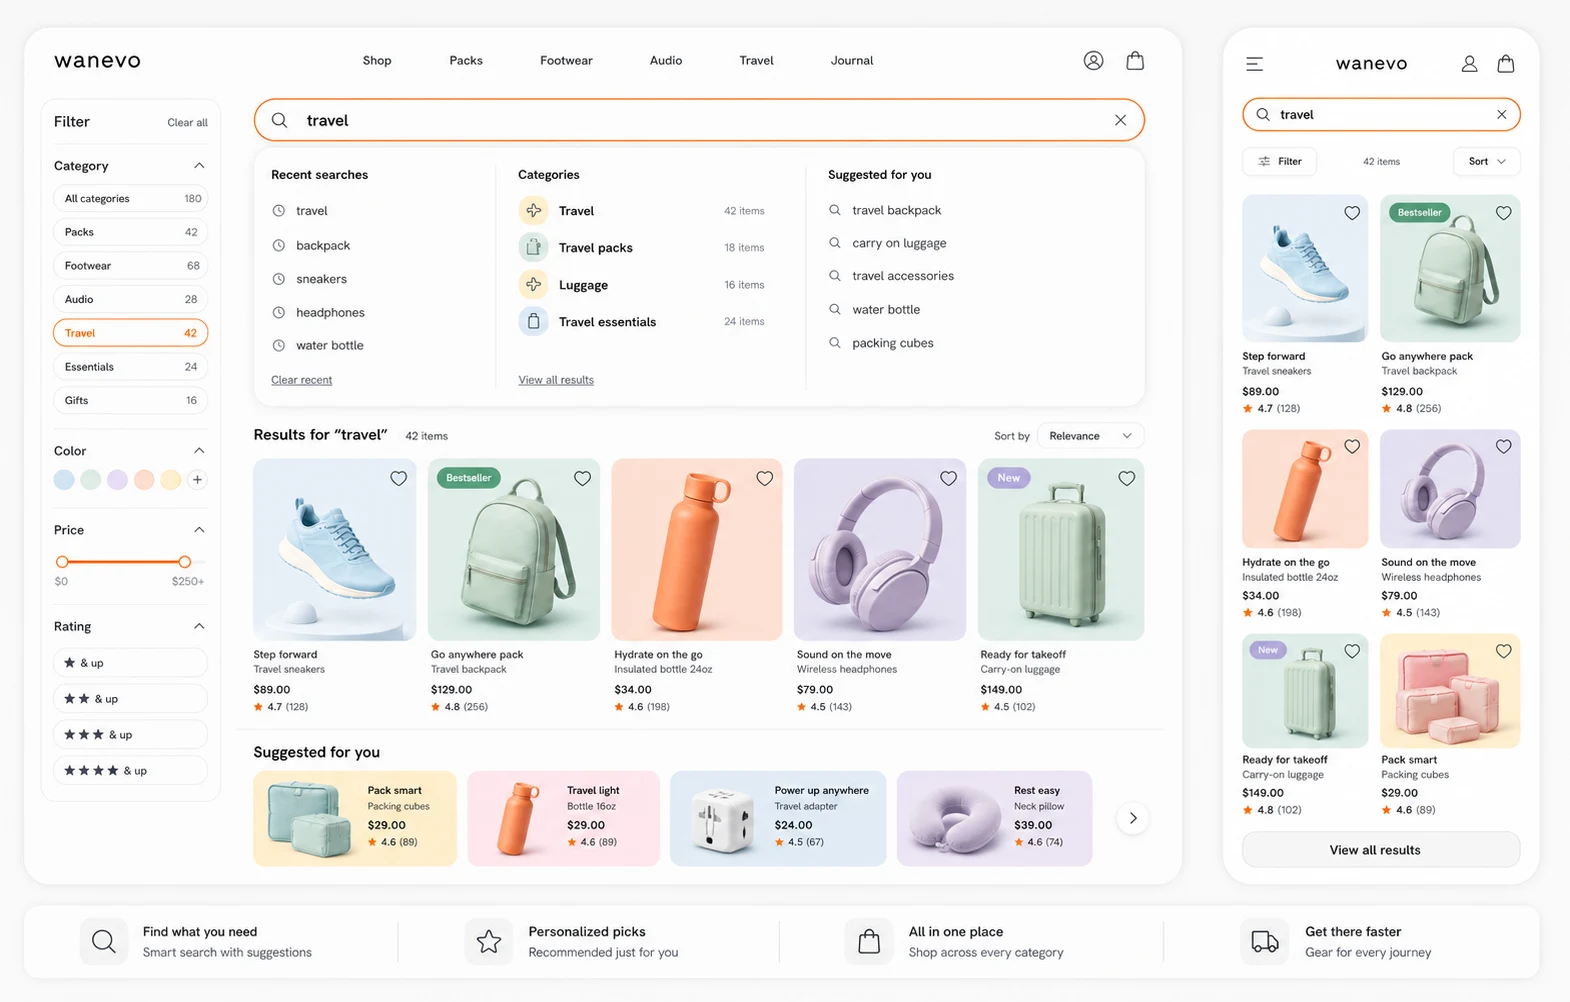Click the magnifier icon in desktop search bar
Screen dimensions: 1570x1002
click(x=280, y=120)
